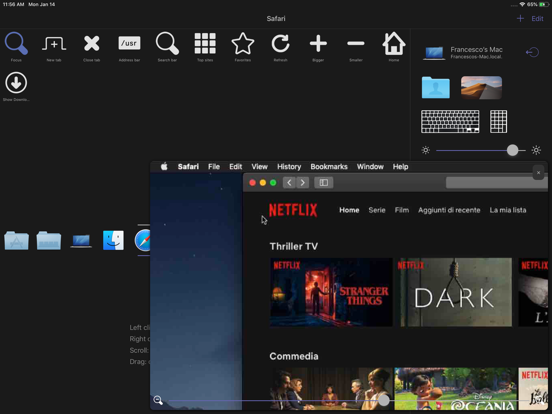
Task: Toggle the Safari sidebar button
Action: point(324,182)
